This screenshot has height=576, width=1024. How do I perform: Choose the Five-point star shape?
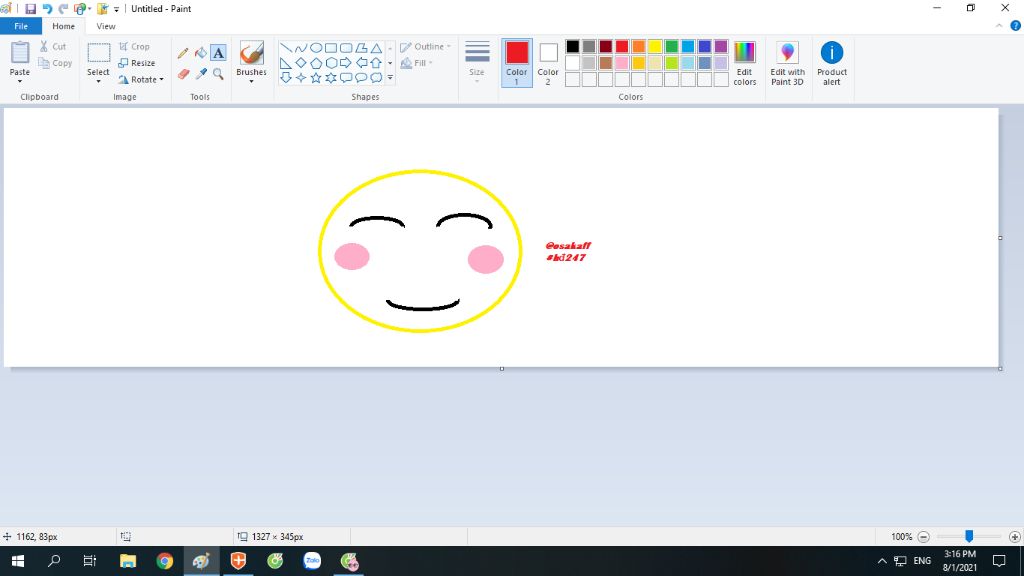316,78
